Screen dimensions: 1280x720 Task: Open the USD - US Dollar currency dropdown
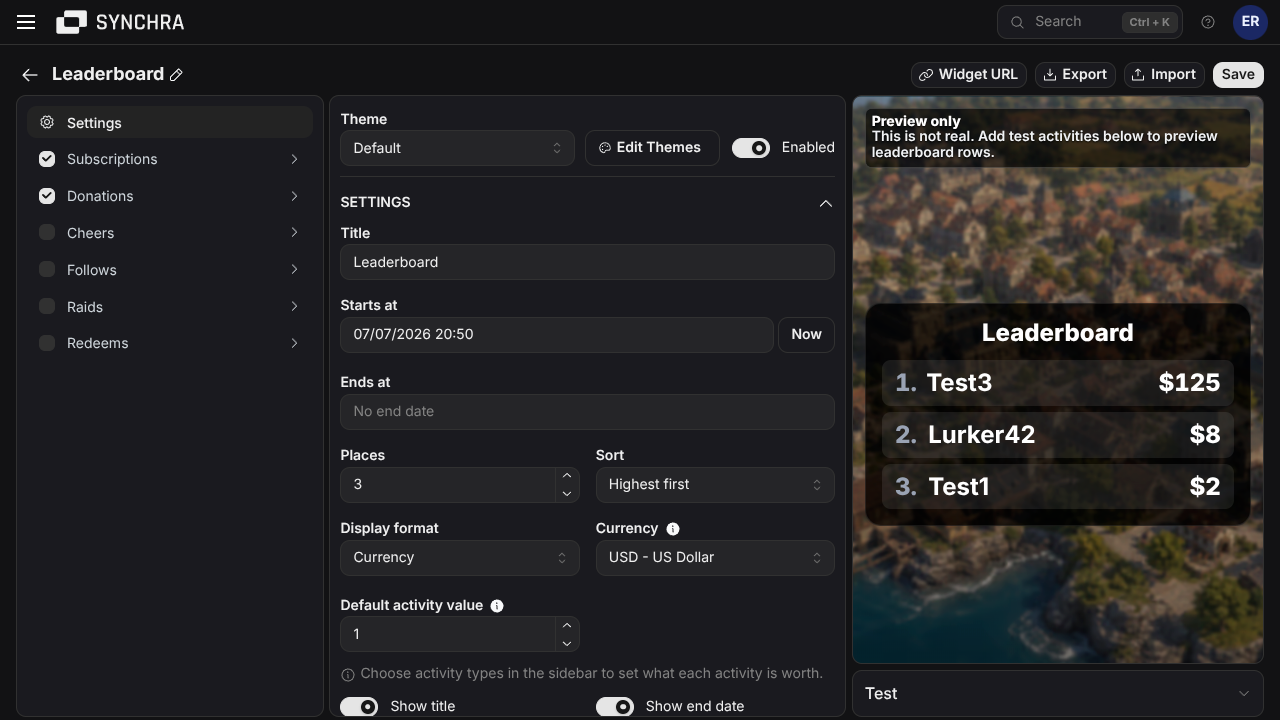pos(715,558)
